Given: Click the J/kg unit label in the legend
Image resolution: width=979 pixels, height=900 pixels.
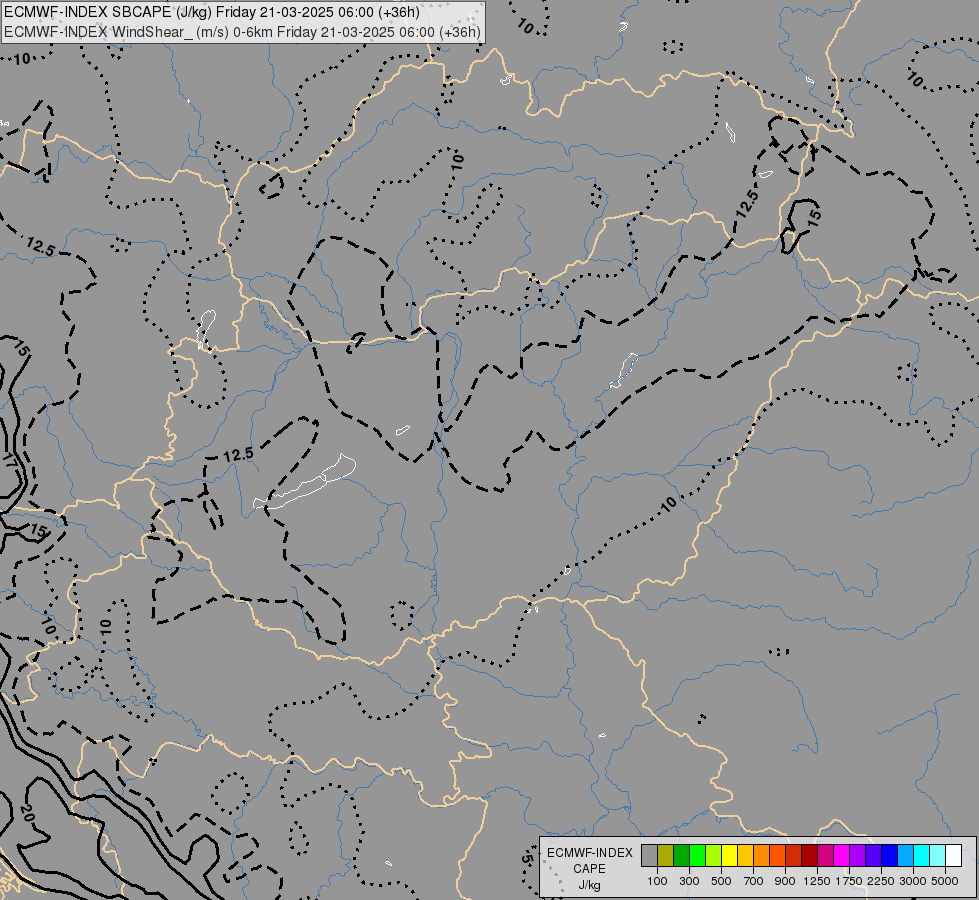Looking at the screenshot, I should coord(589,886).
